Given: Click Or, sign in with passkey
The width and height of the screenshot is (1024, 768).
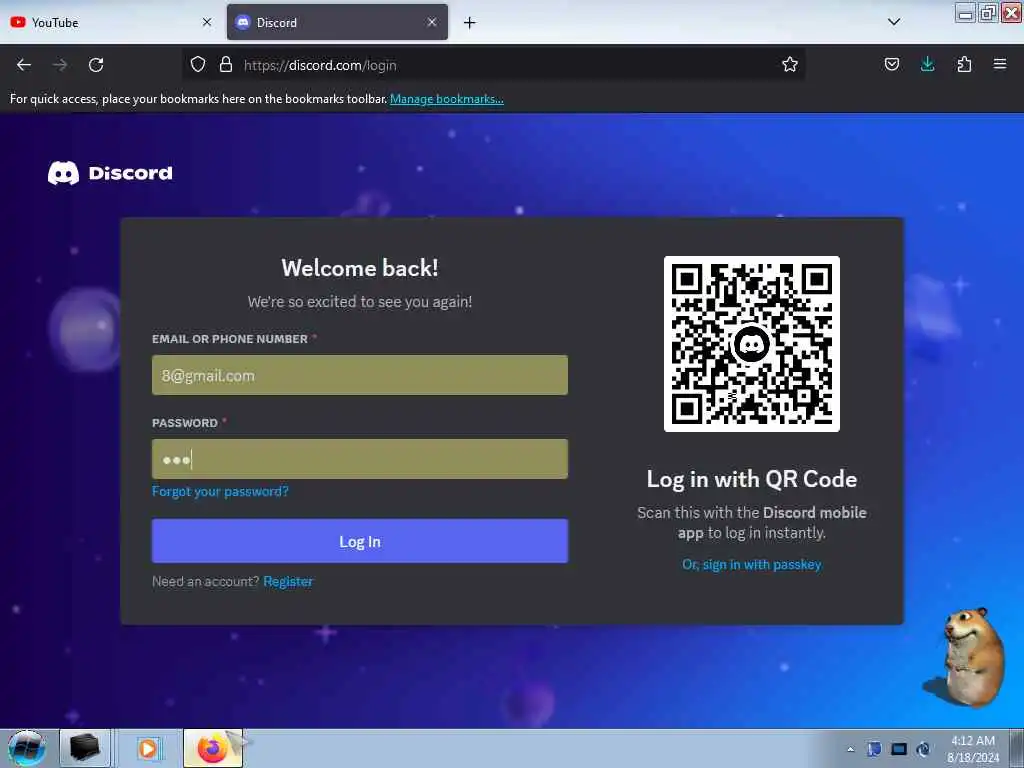Looking at the screenshot, I should 752,564.
